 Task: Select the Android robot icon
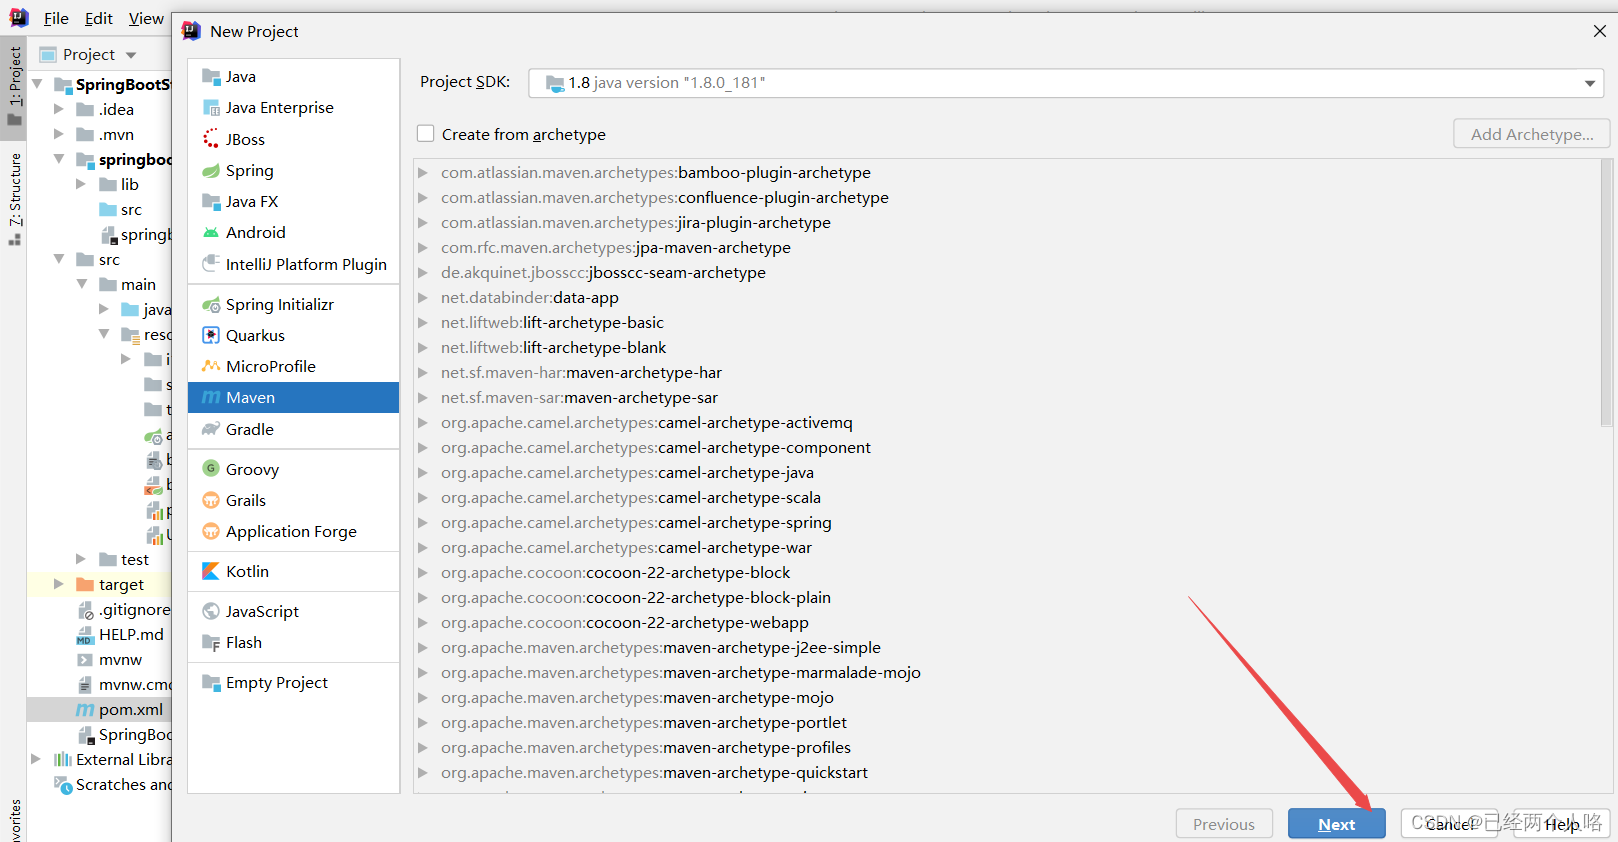(211, 232)
